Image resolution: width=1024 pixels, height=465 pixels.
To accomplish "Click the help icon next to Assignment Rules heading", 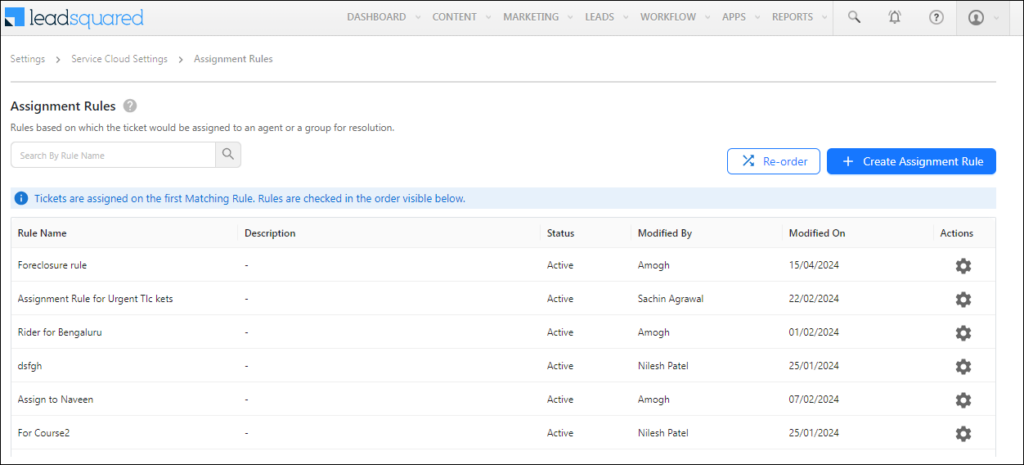I will (131, 106).
